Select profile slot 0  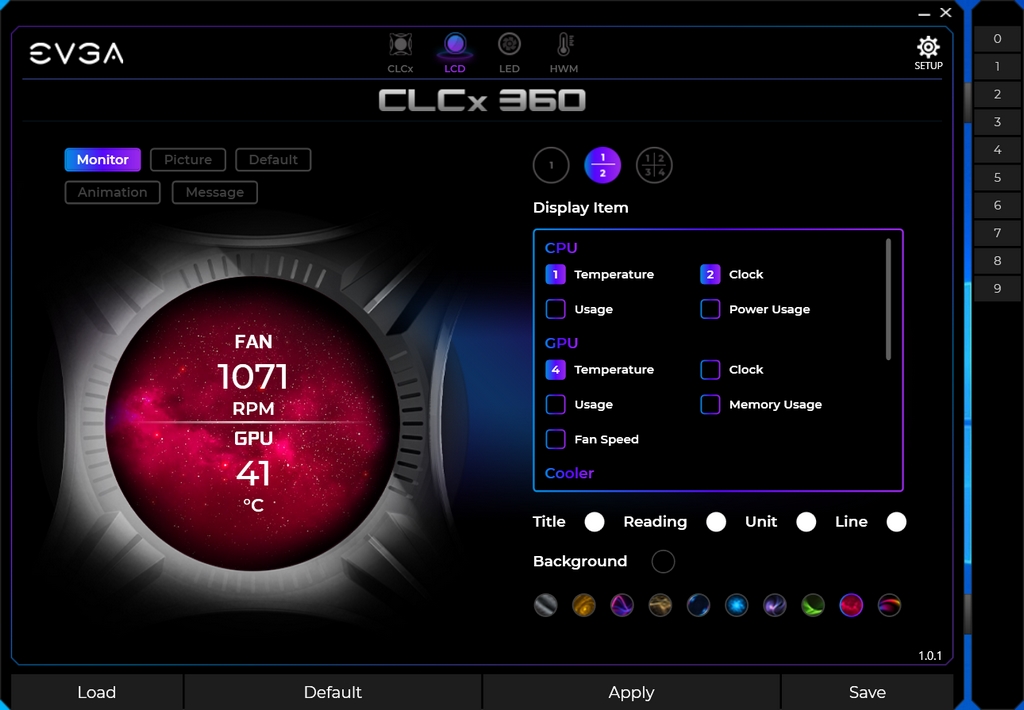tap(997, 39)
